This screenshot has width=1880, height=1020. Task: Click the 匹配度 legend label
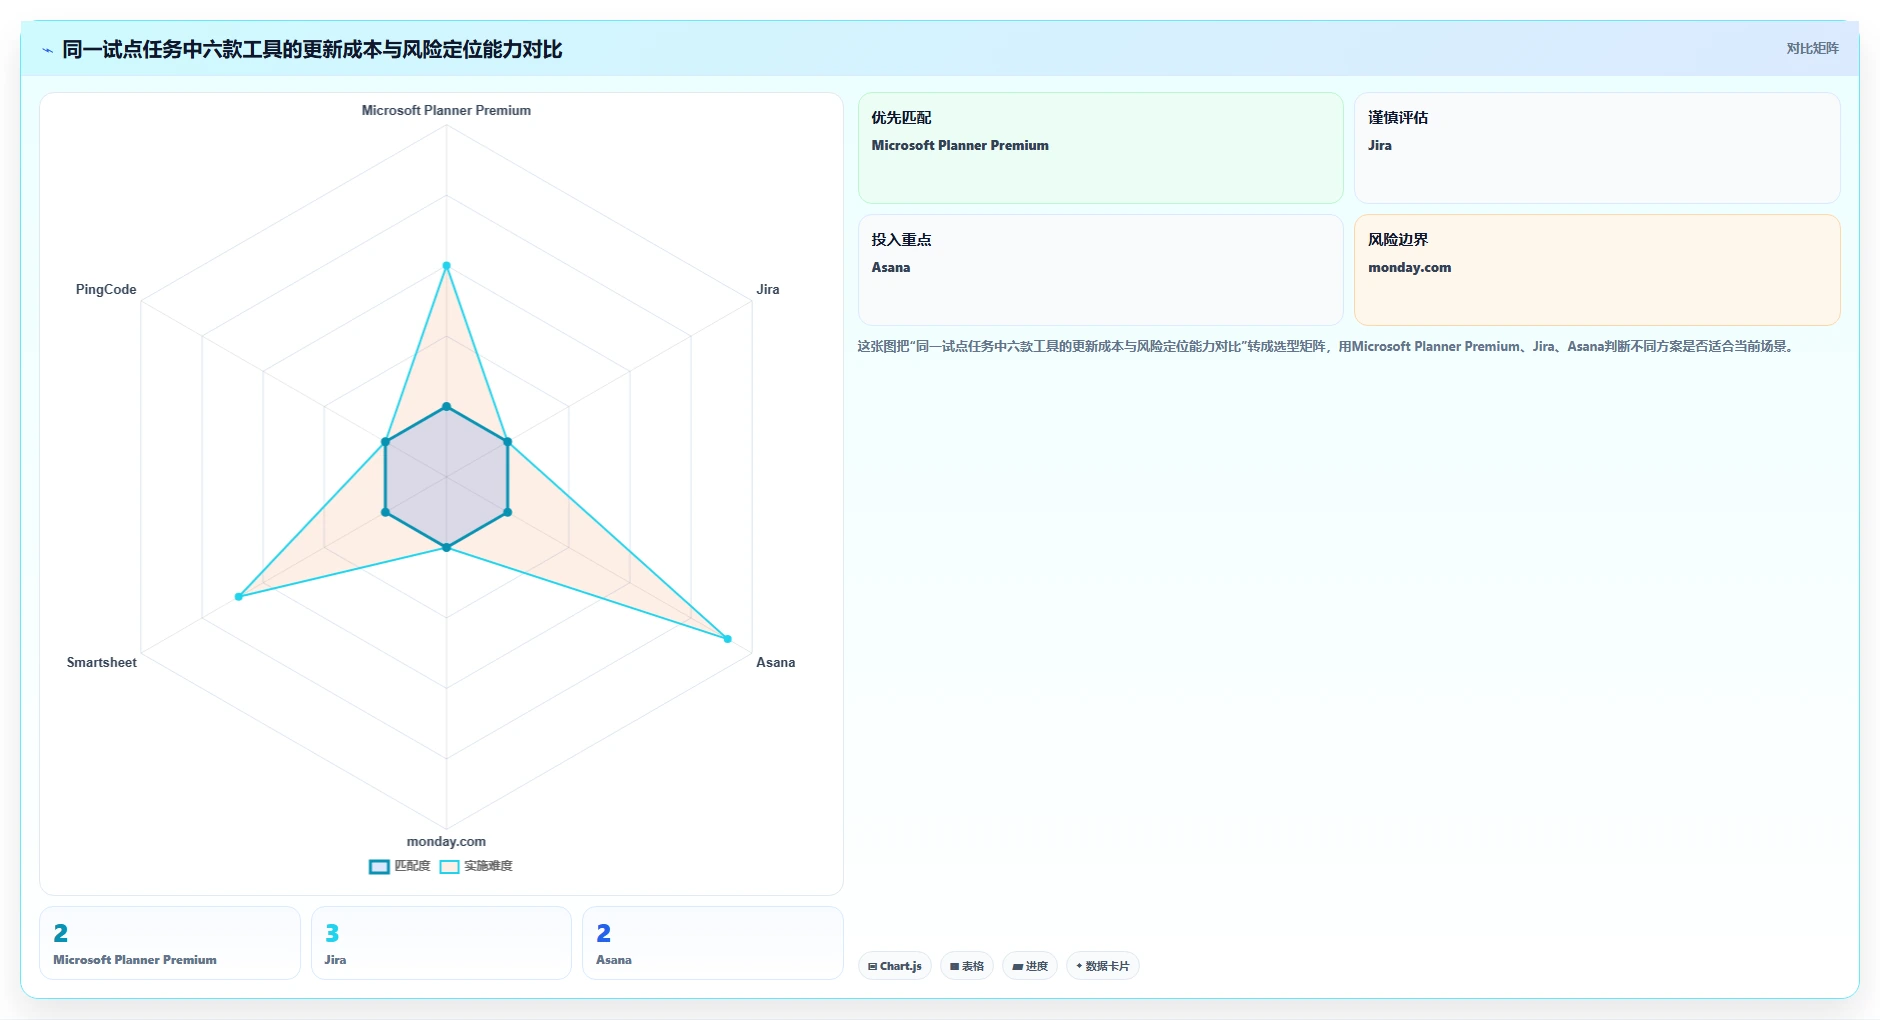click(412, 866)
